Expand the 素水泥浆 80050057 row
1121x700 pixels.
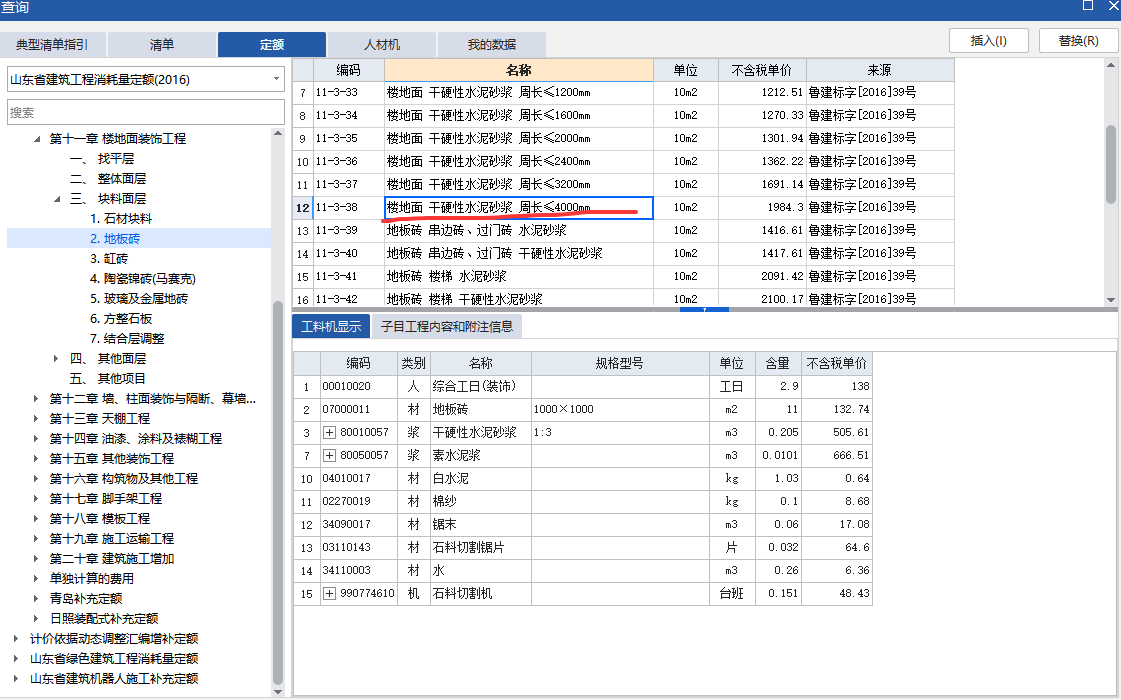(x=330, y=455)
